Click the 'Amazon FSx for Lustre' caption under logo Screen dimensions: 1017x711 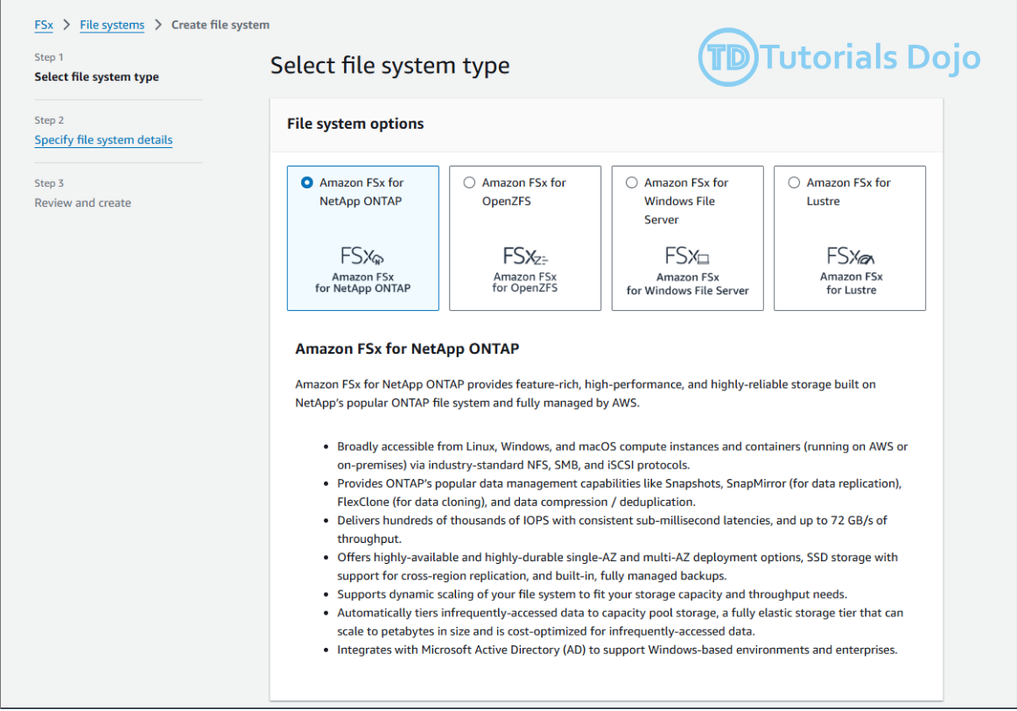[851, 283]
